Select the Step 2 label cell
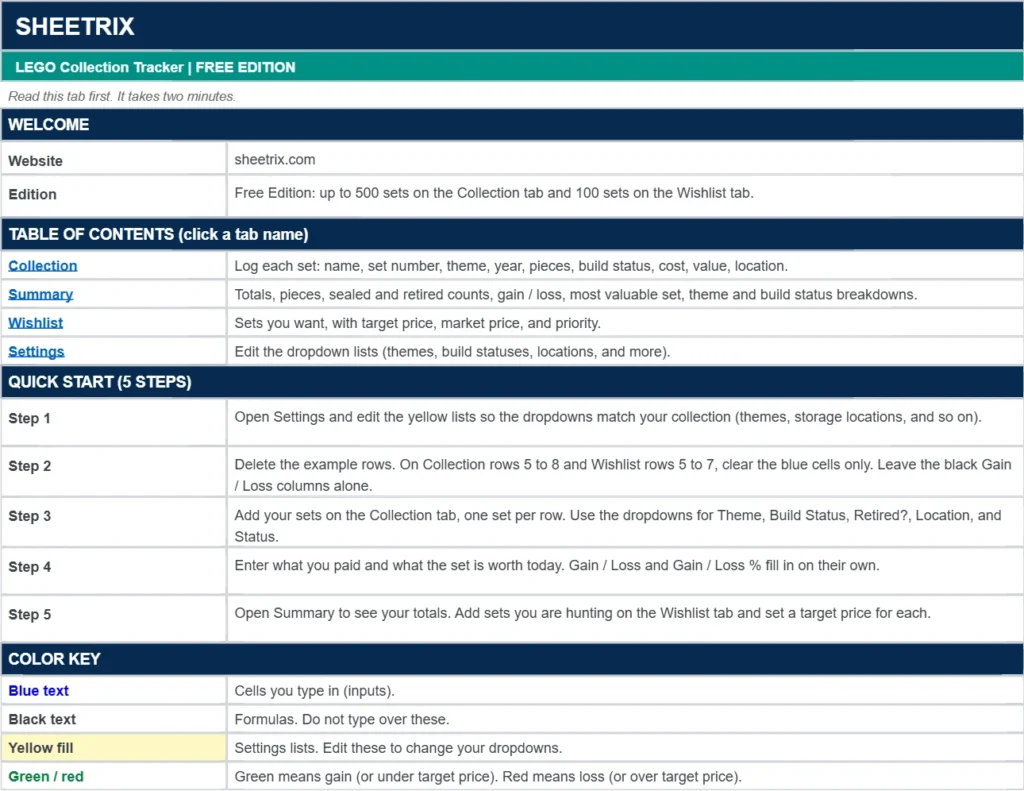 click(x=114, y=472)
